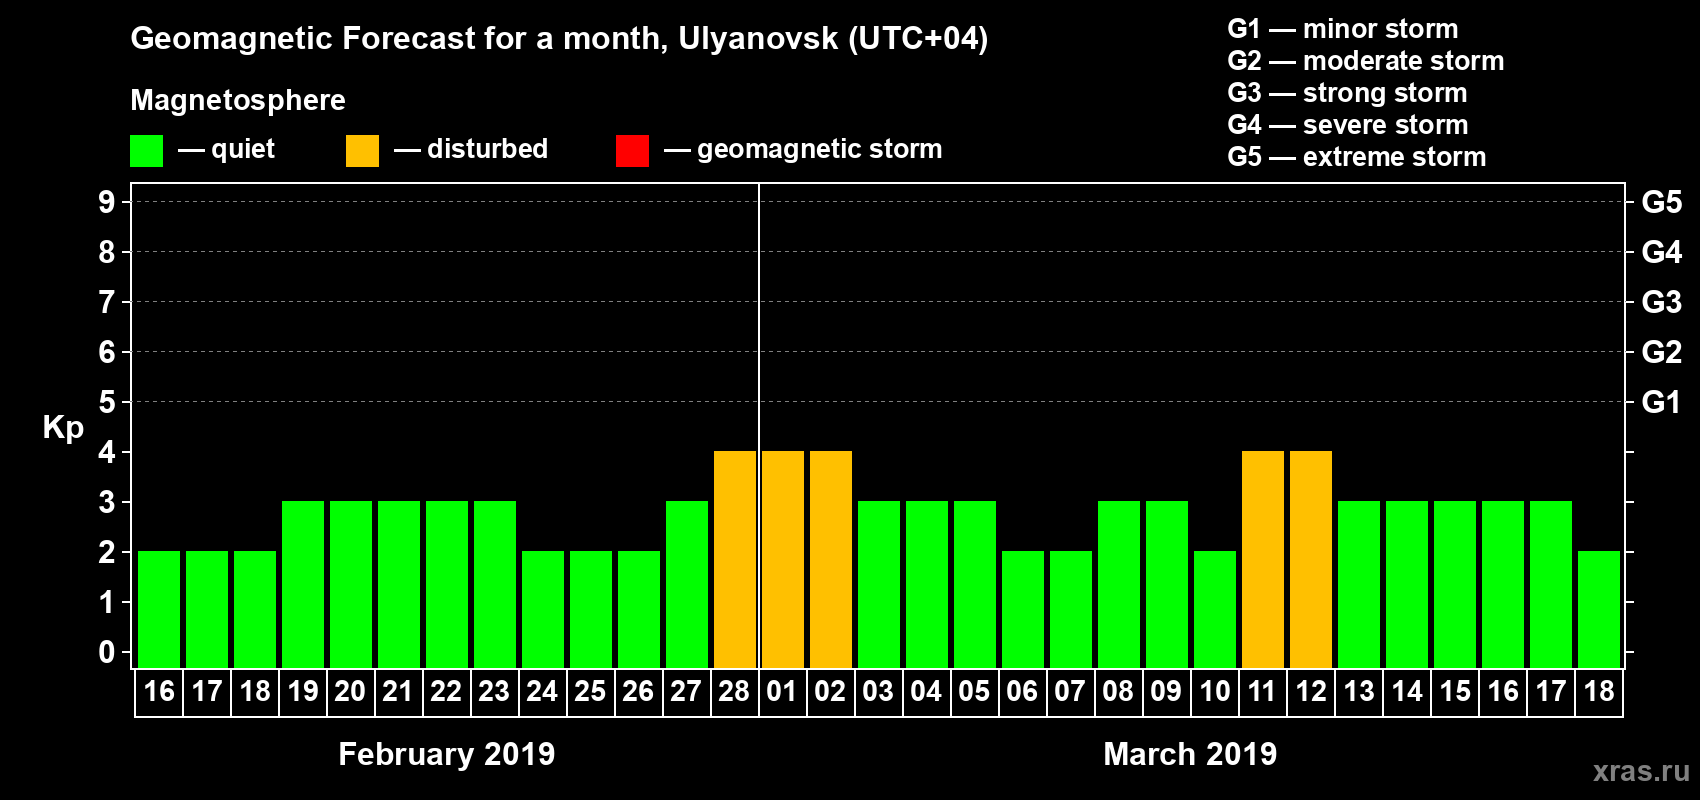
Task: Click date label 09 in March
Action: click(1166, 692)
